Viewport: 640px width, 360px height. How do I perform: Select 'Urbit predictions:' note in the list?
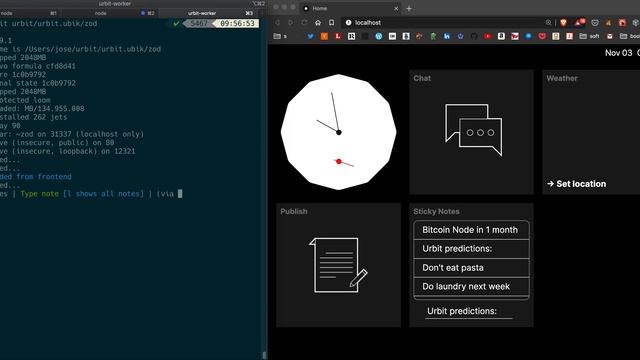tap(471, 249)
